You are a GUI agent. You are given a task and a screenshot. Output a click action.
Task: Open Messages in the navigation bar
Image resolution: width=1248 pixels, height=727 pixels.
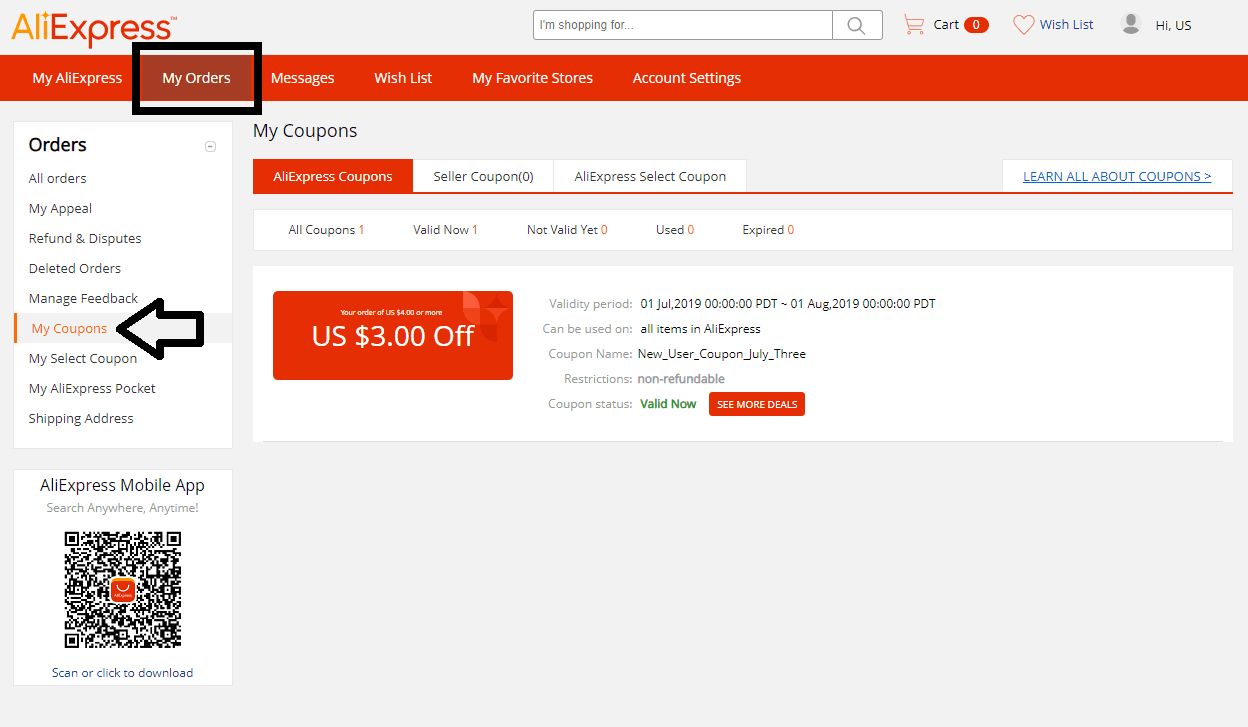coord(302,78)
